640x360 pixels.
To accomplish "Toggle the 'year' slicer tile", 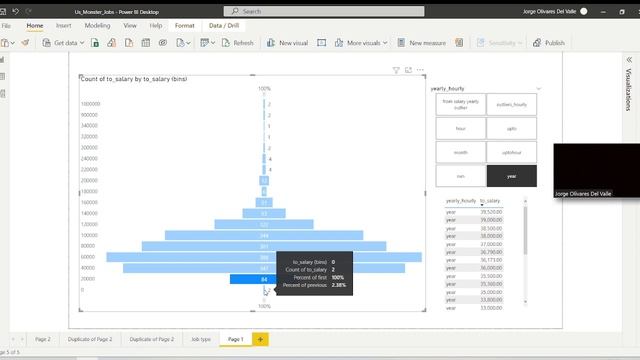I will pos(511,176).
